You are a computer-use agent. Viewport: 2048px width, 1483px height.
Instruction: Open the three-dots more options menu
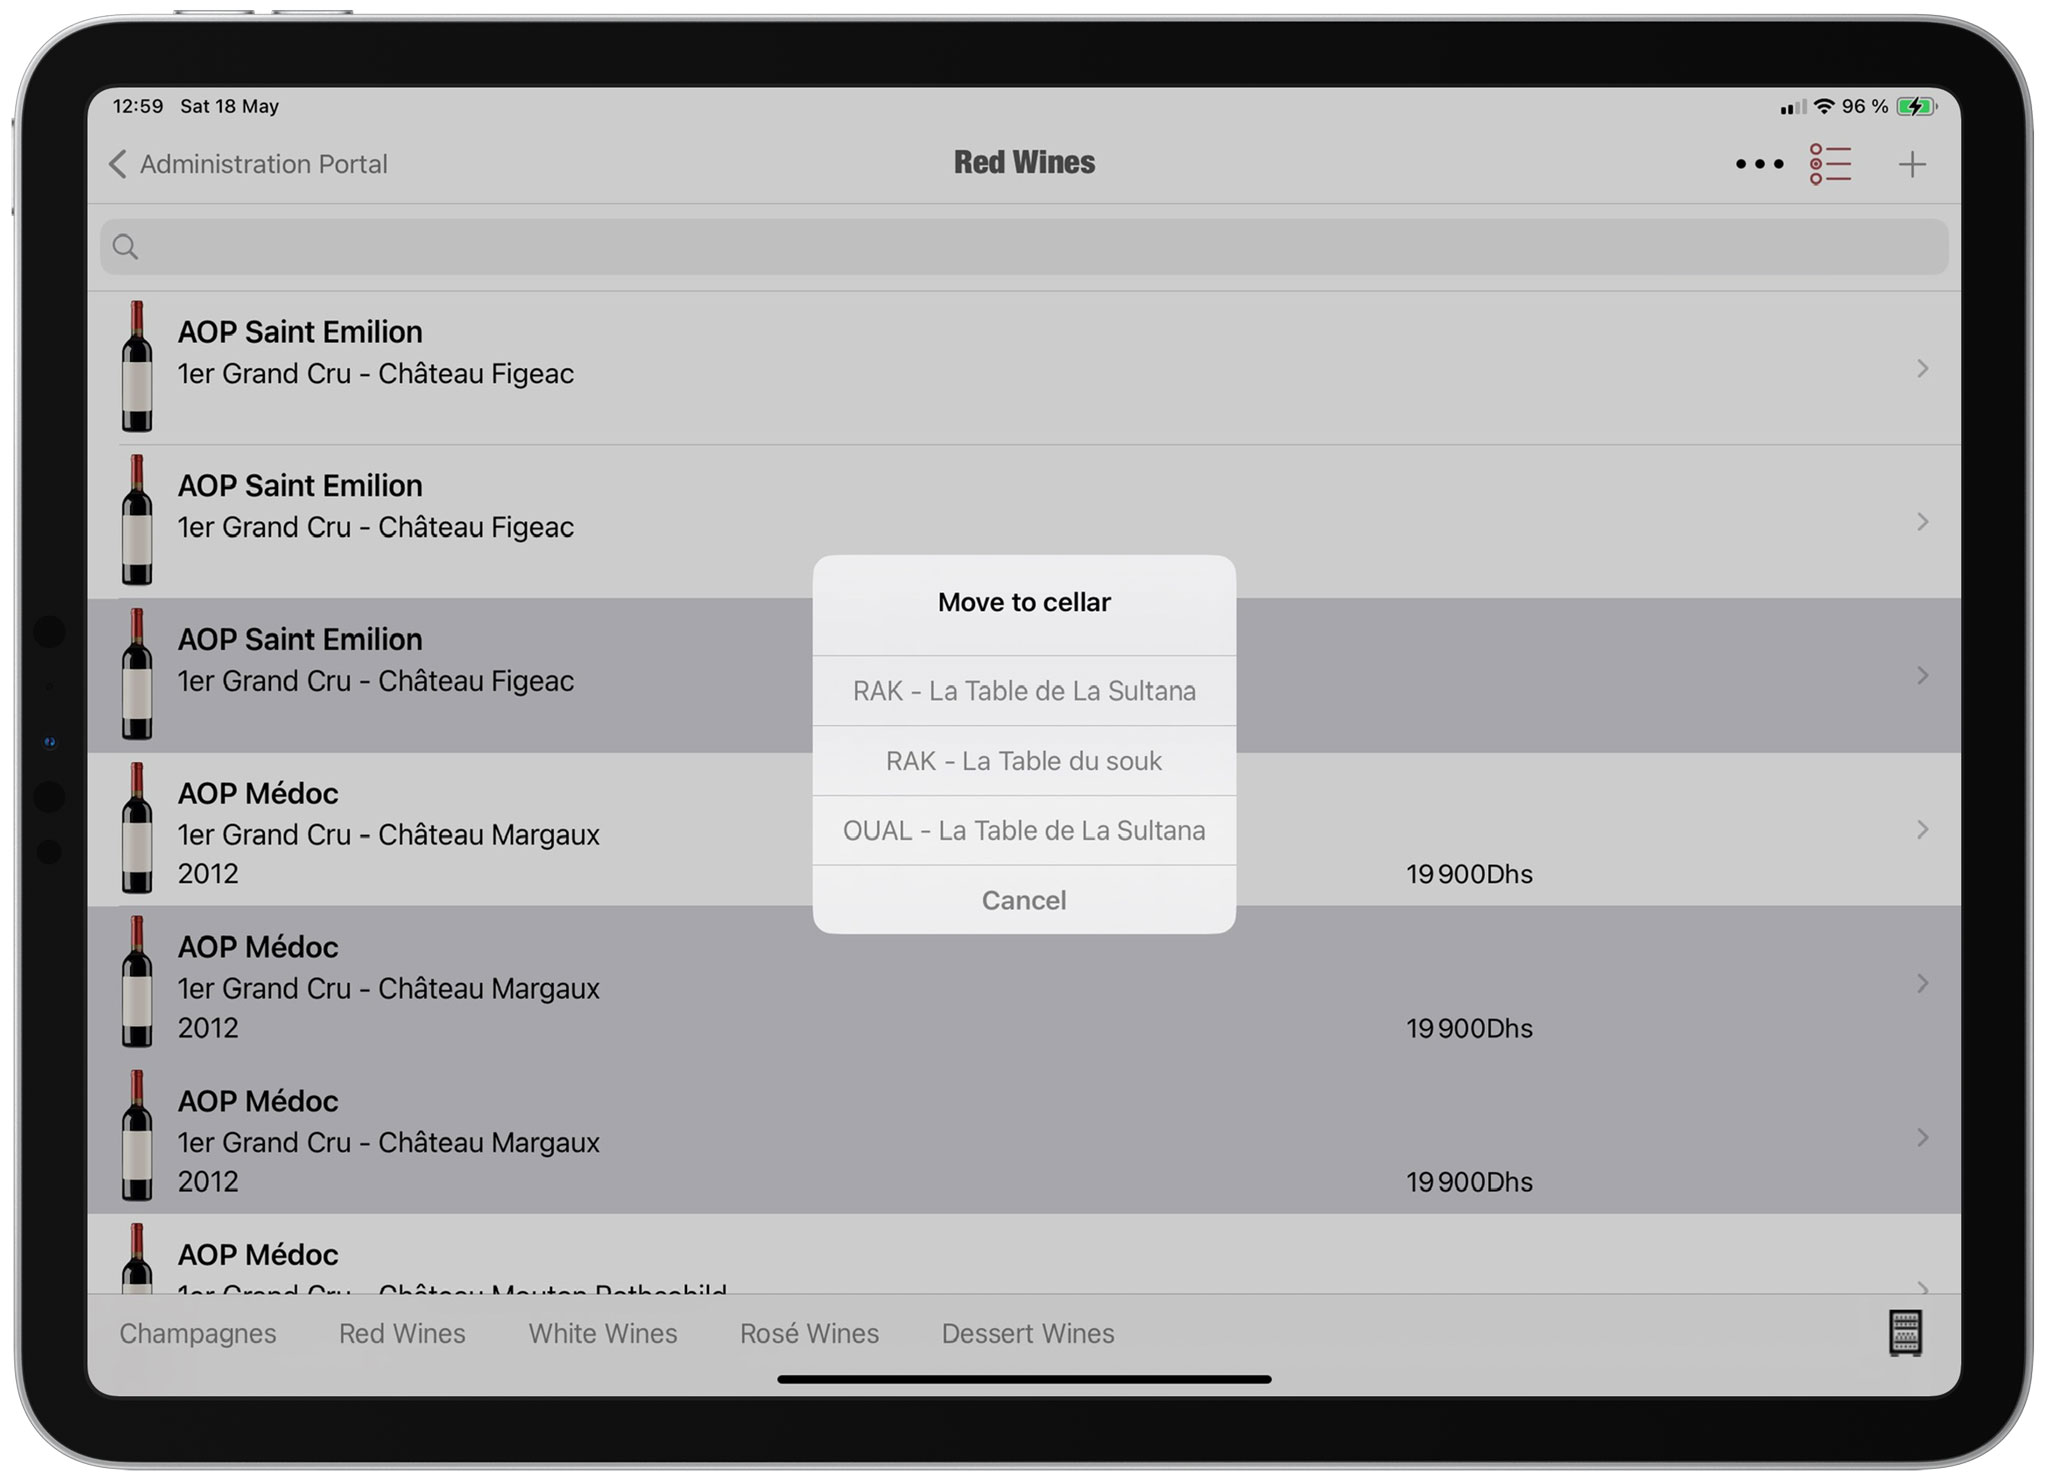click(x=1759, y=164)
